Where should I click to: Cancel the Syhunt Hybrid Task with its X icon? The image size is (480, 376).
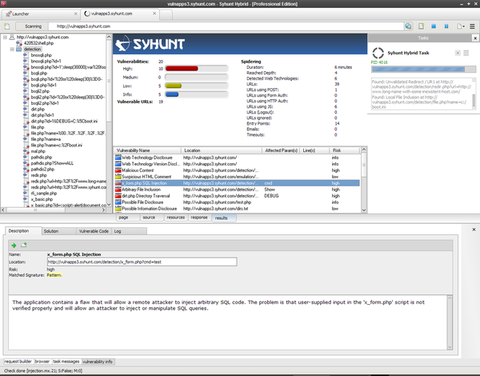point(458,53)
